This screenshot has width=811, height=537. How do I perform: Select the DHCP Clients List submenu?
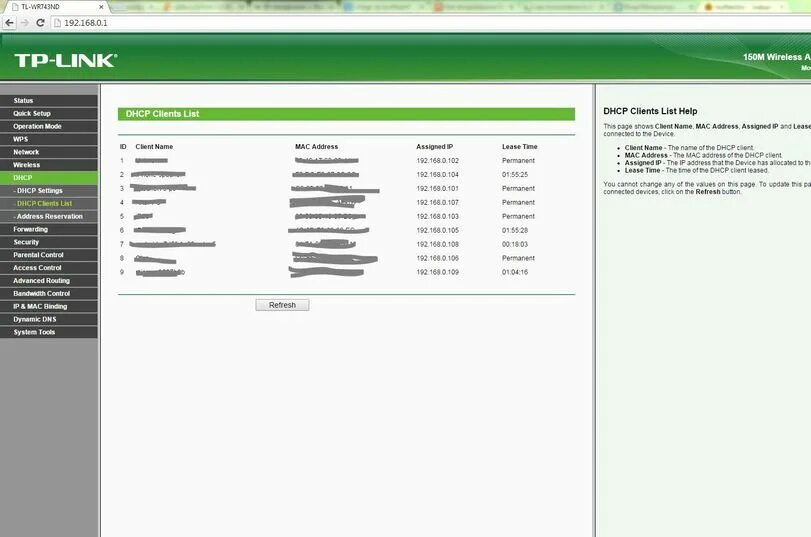pos(49,204)
